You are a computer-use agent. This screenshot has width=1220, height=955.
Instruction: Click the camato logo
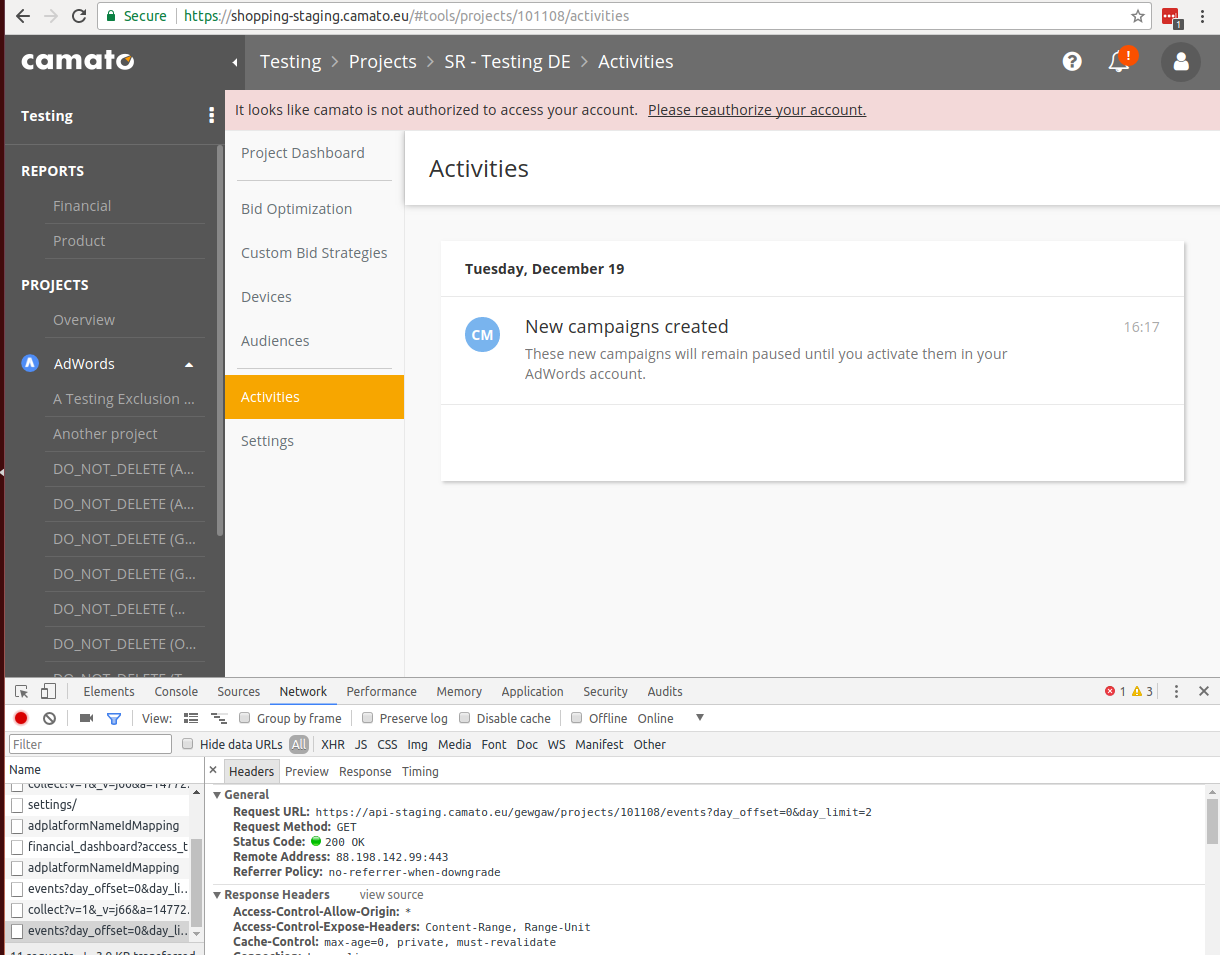pyautogui.click(x=78, y=61)
